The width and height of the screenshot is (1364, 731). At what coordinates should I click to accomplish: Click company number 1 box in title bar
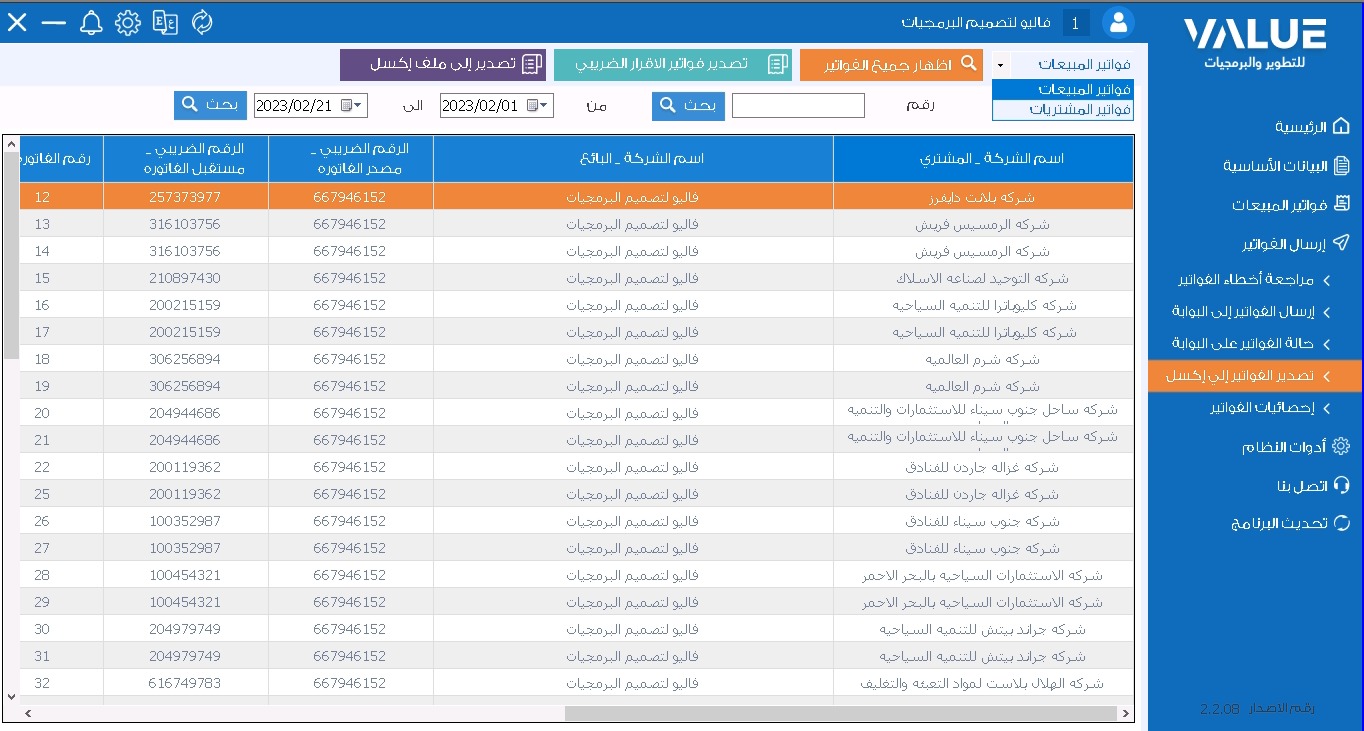pyautogui.click(x=1076, y=23)
